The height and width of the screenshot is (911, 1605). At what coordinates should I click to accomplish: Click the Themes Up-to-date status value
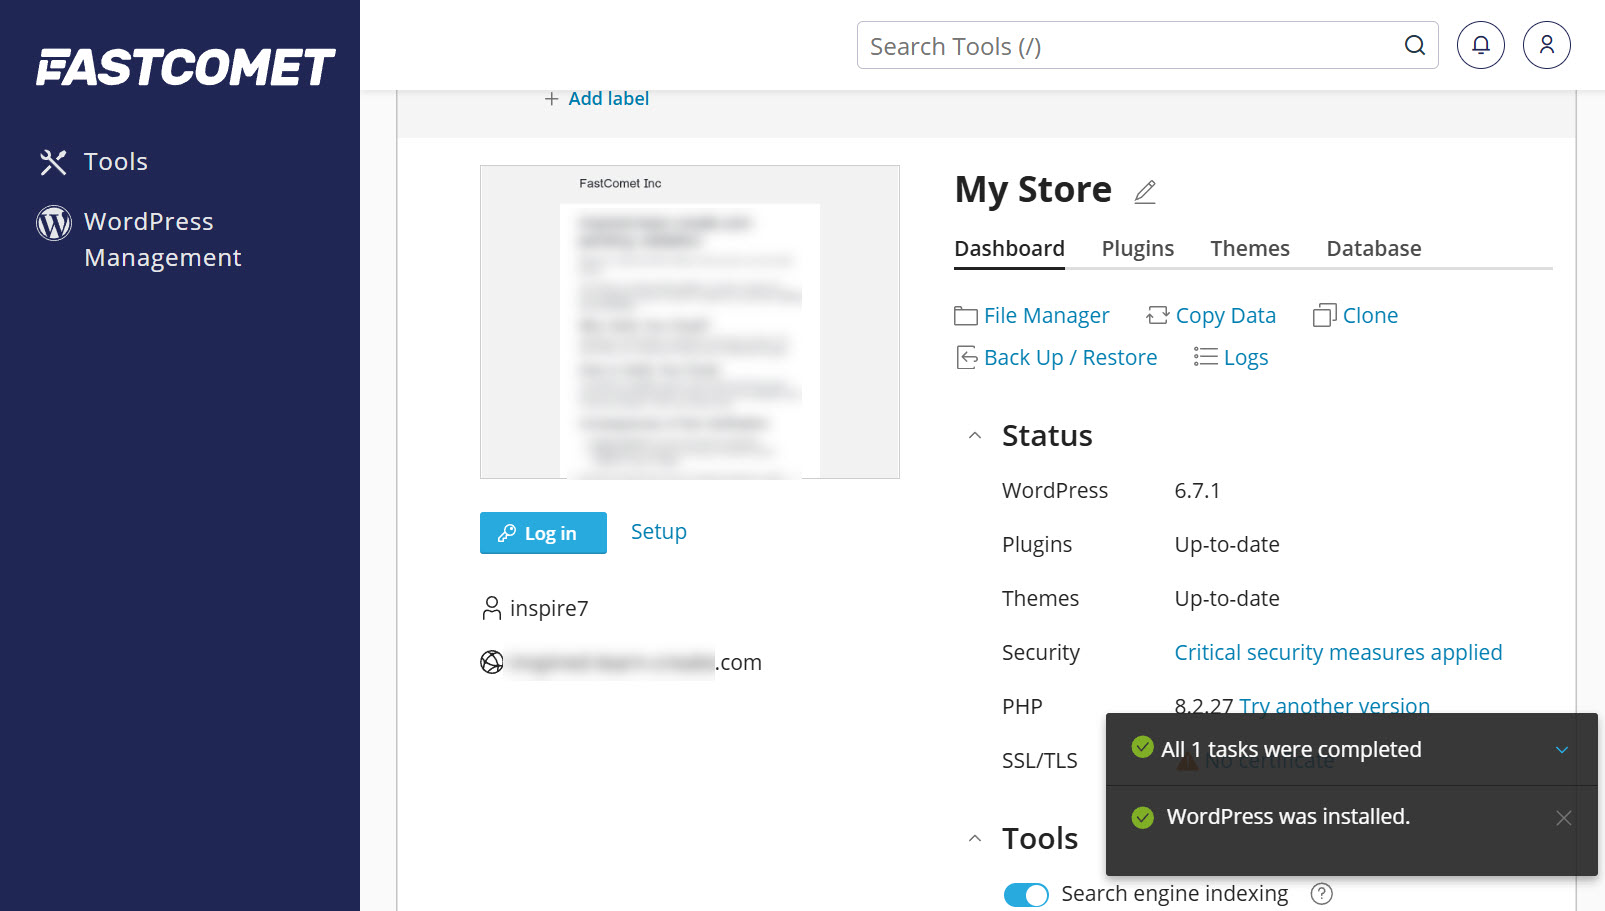(1227, 599)
